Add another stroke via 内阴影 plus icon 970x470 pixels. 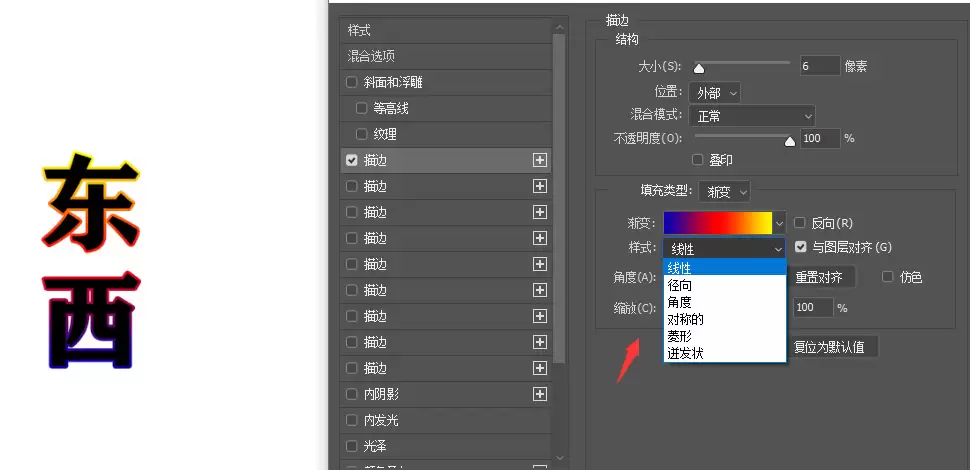(x=540, y=394)
